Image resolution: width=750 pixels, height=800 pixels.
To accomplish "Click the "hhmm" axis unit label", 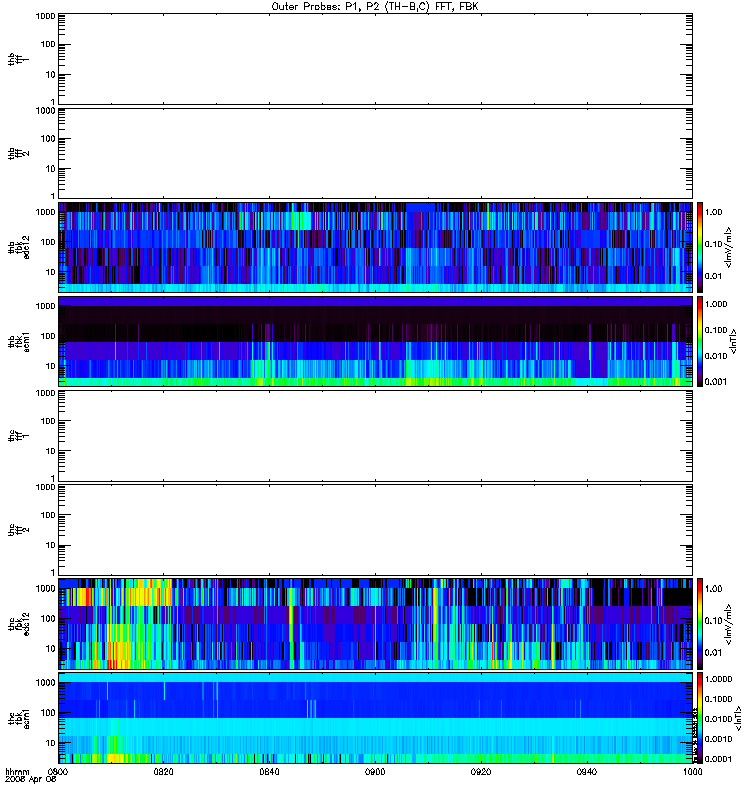I will 17,772.
